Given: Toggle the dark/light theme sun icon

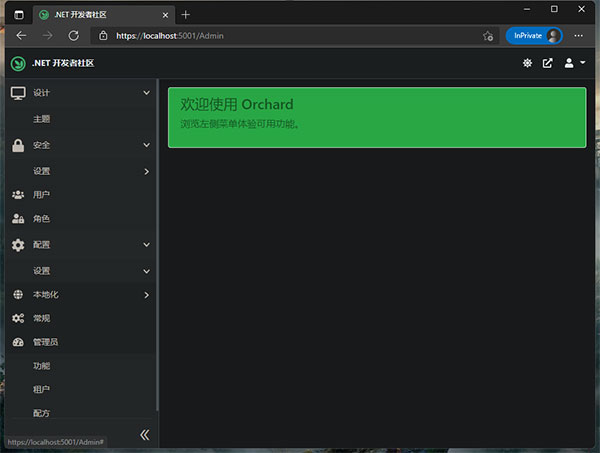Looking at the screenshot, I should 527,63.
